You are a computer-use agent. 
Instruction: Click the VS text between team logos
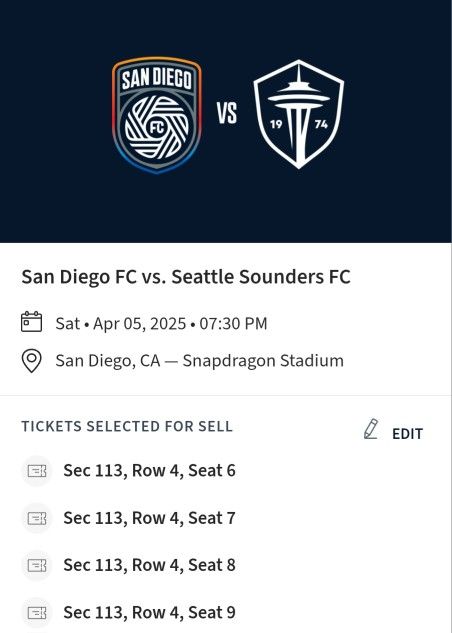coord(227,113)
